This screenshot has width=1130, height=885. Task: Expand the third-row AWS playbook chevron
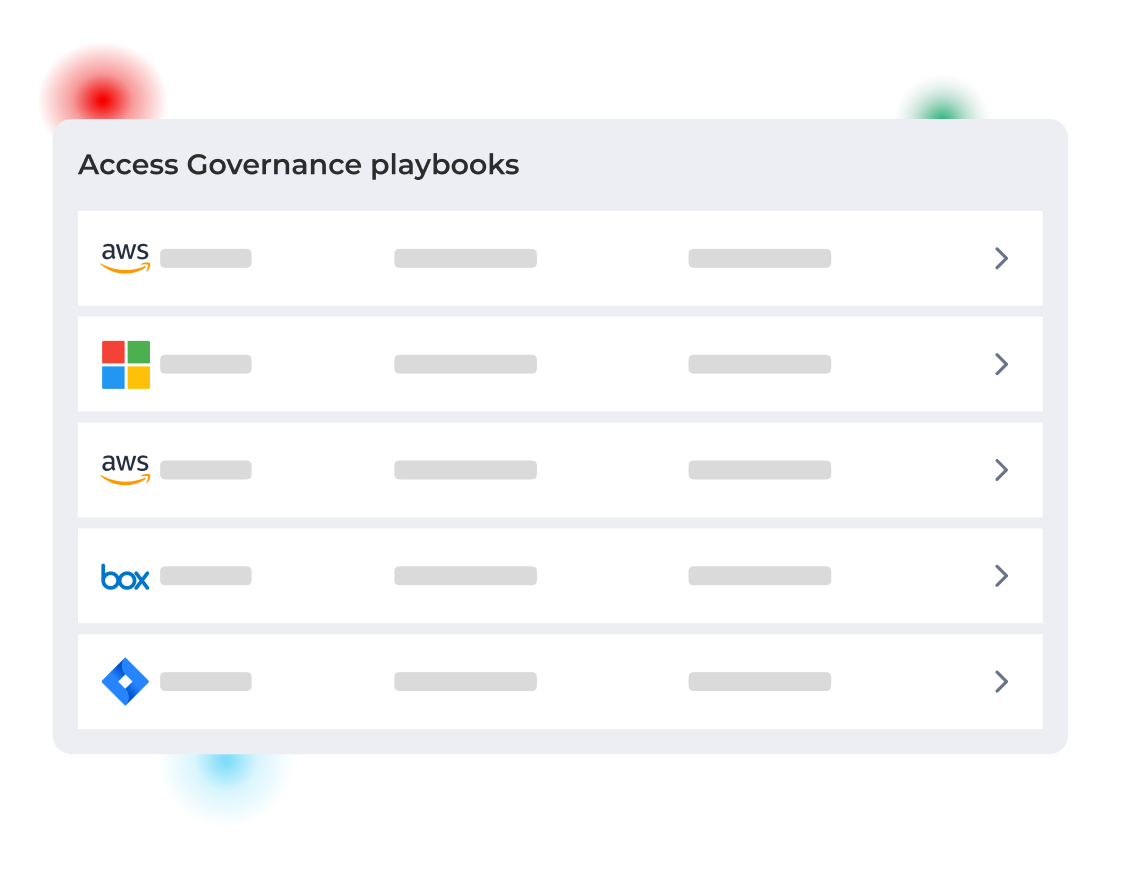point(1001,470)
